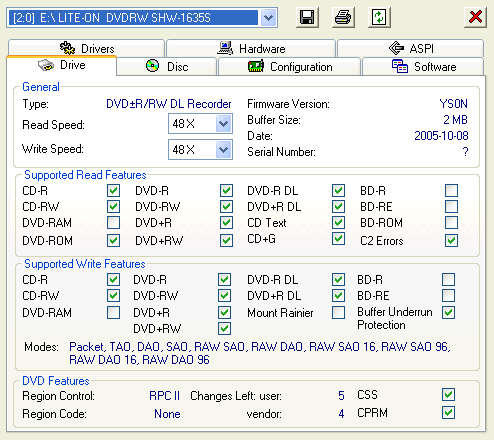Viewport: 494px width, 440px height.
Task: Select the Drive tab
Action: point(62,65)
